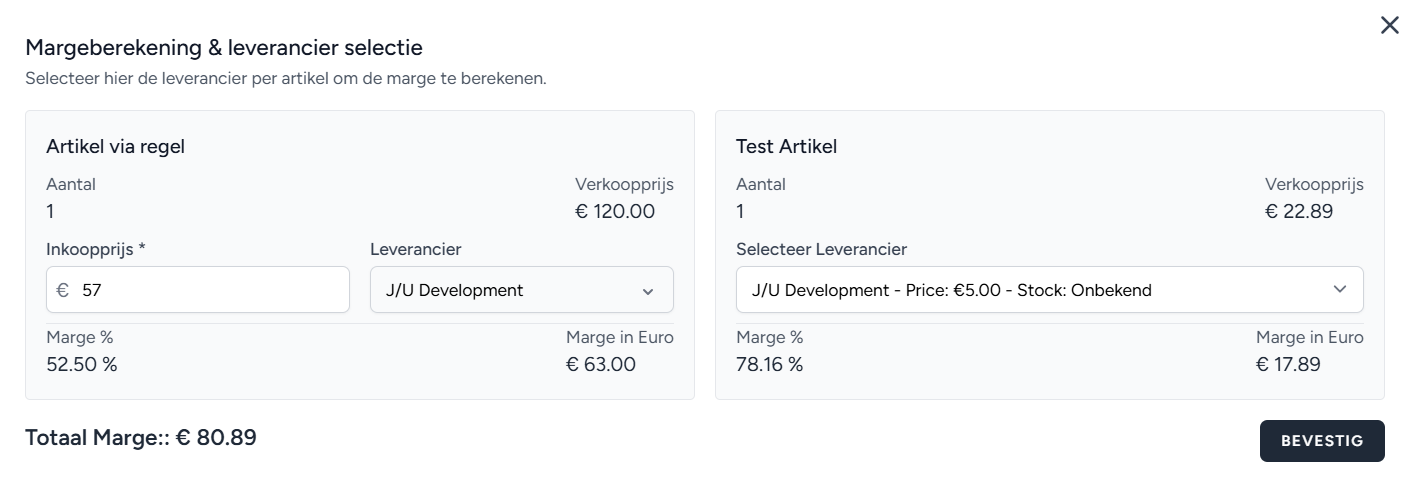
Task: Click the Marge percentage 78.16 %
Action: (769, 364)
